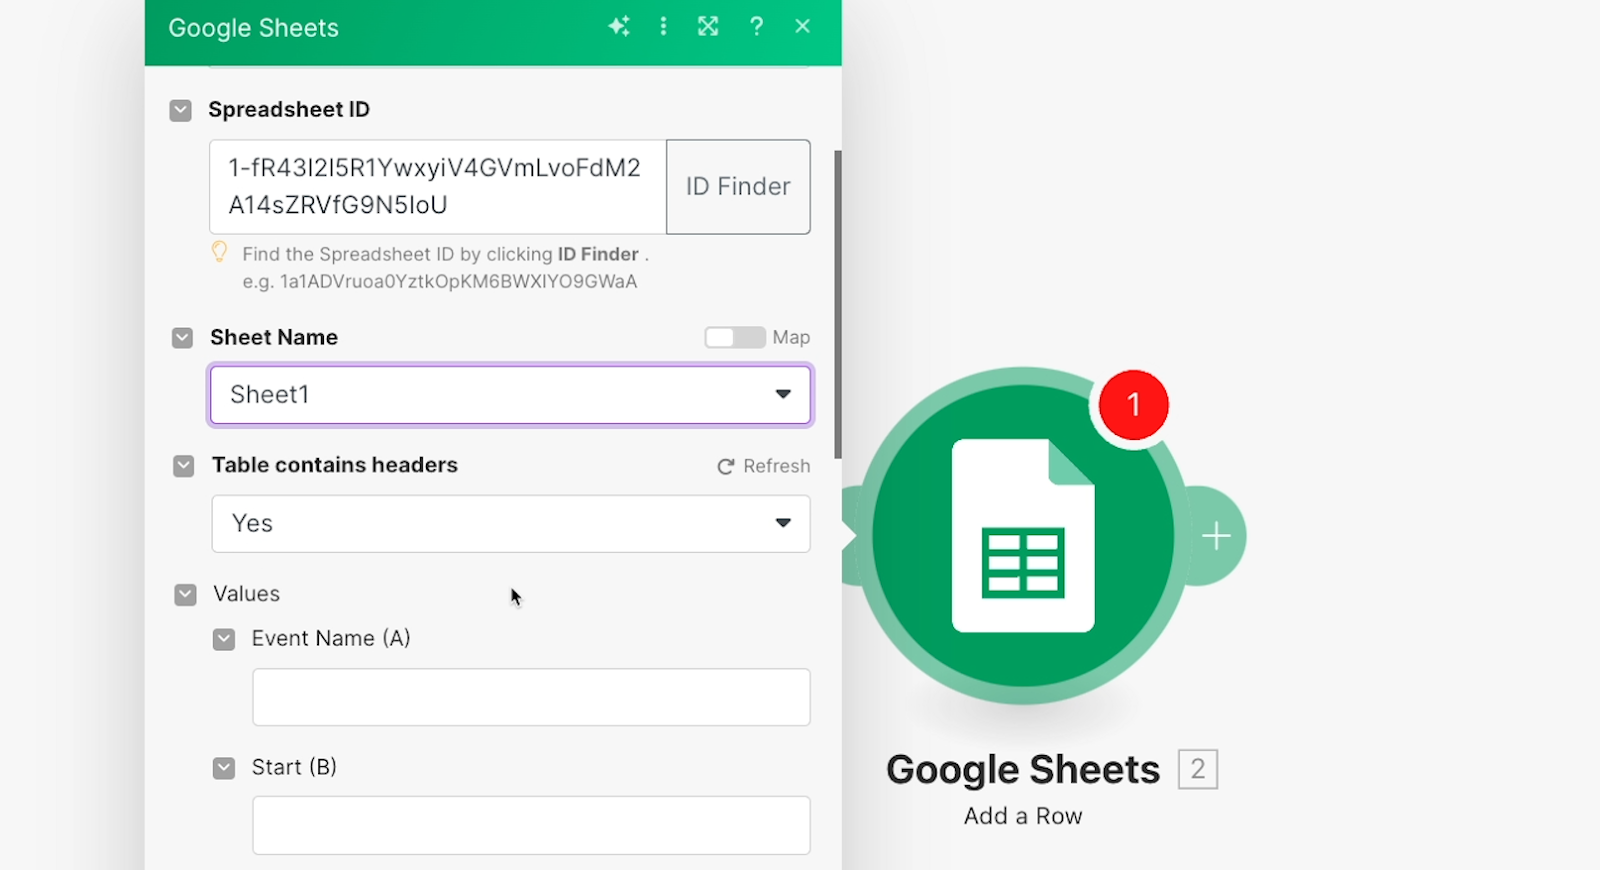Open the Table contains headers dropdown
Image resolution: width=1600 pixels, height=870 pixels.
point(511,523)
